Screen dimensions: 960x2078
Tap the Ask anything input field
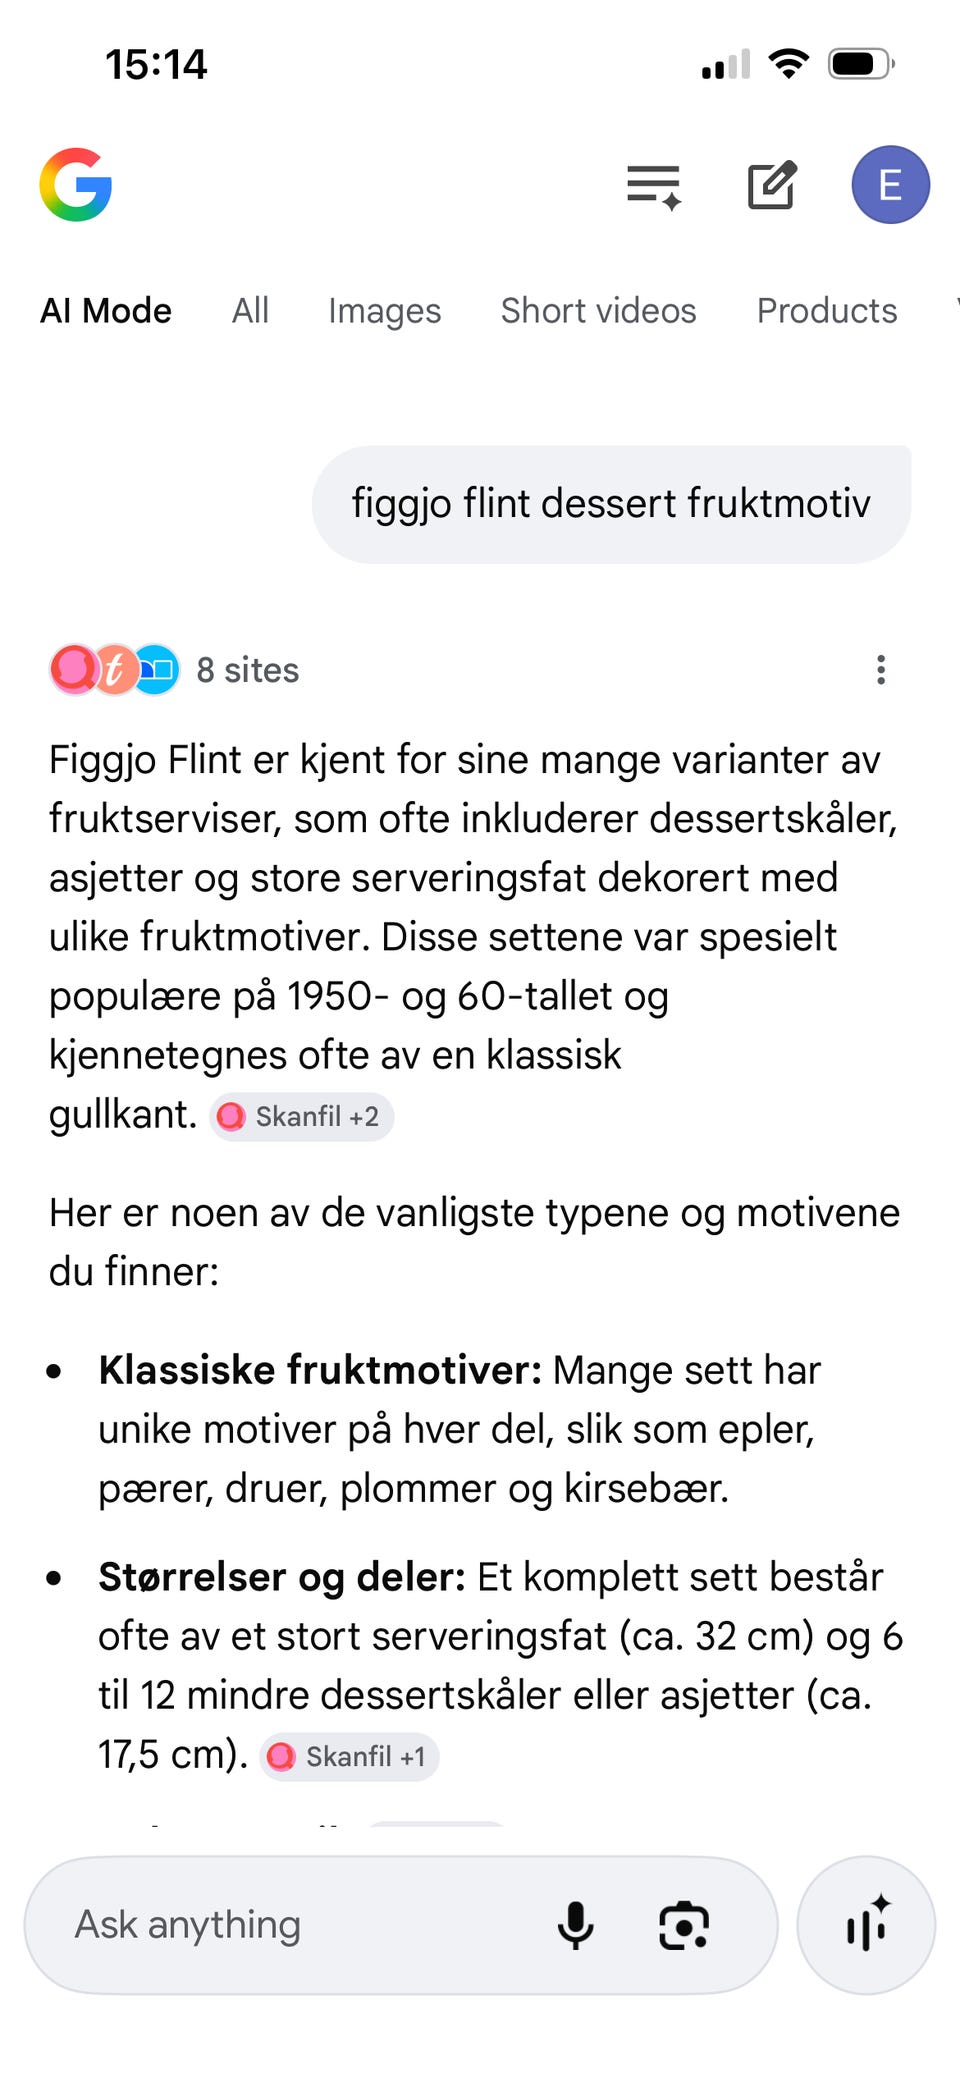pos(300,1925)
